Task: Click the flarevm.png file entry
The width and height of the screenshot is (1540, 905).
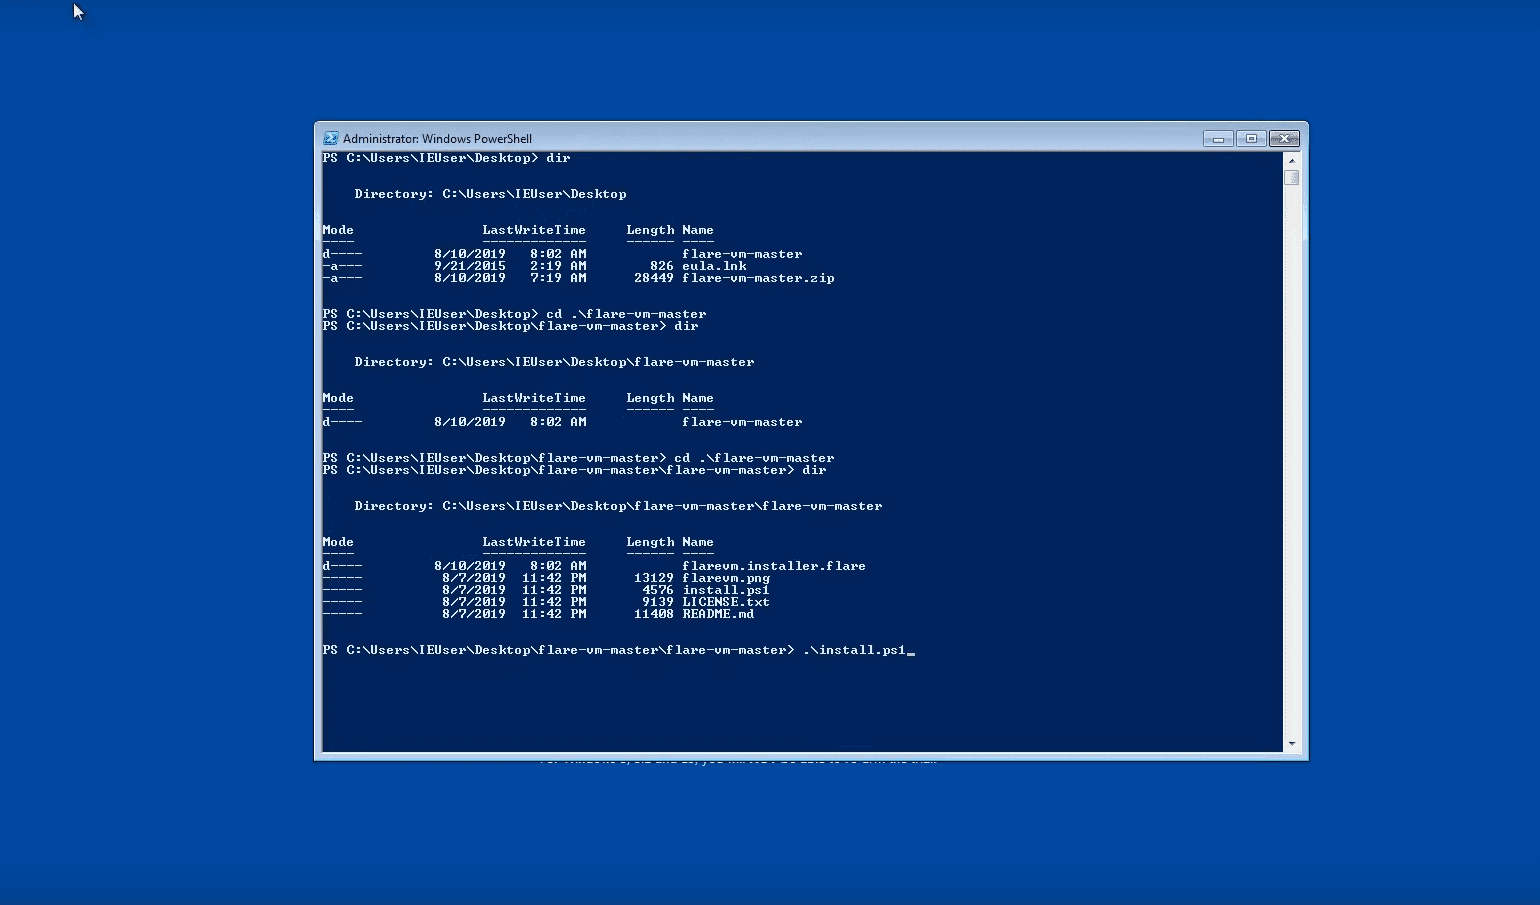Action: coord(725,578)
